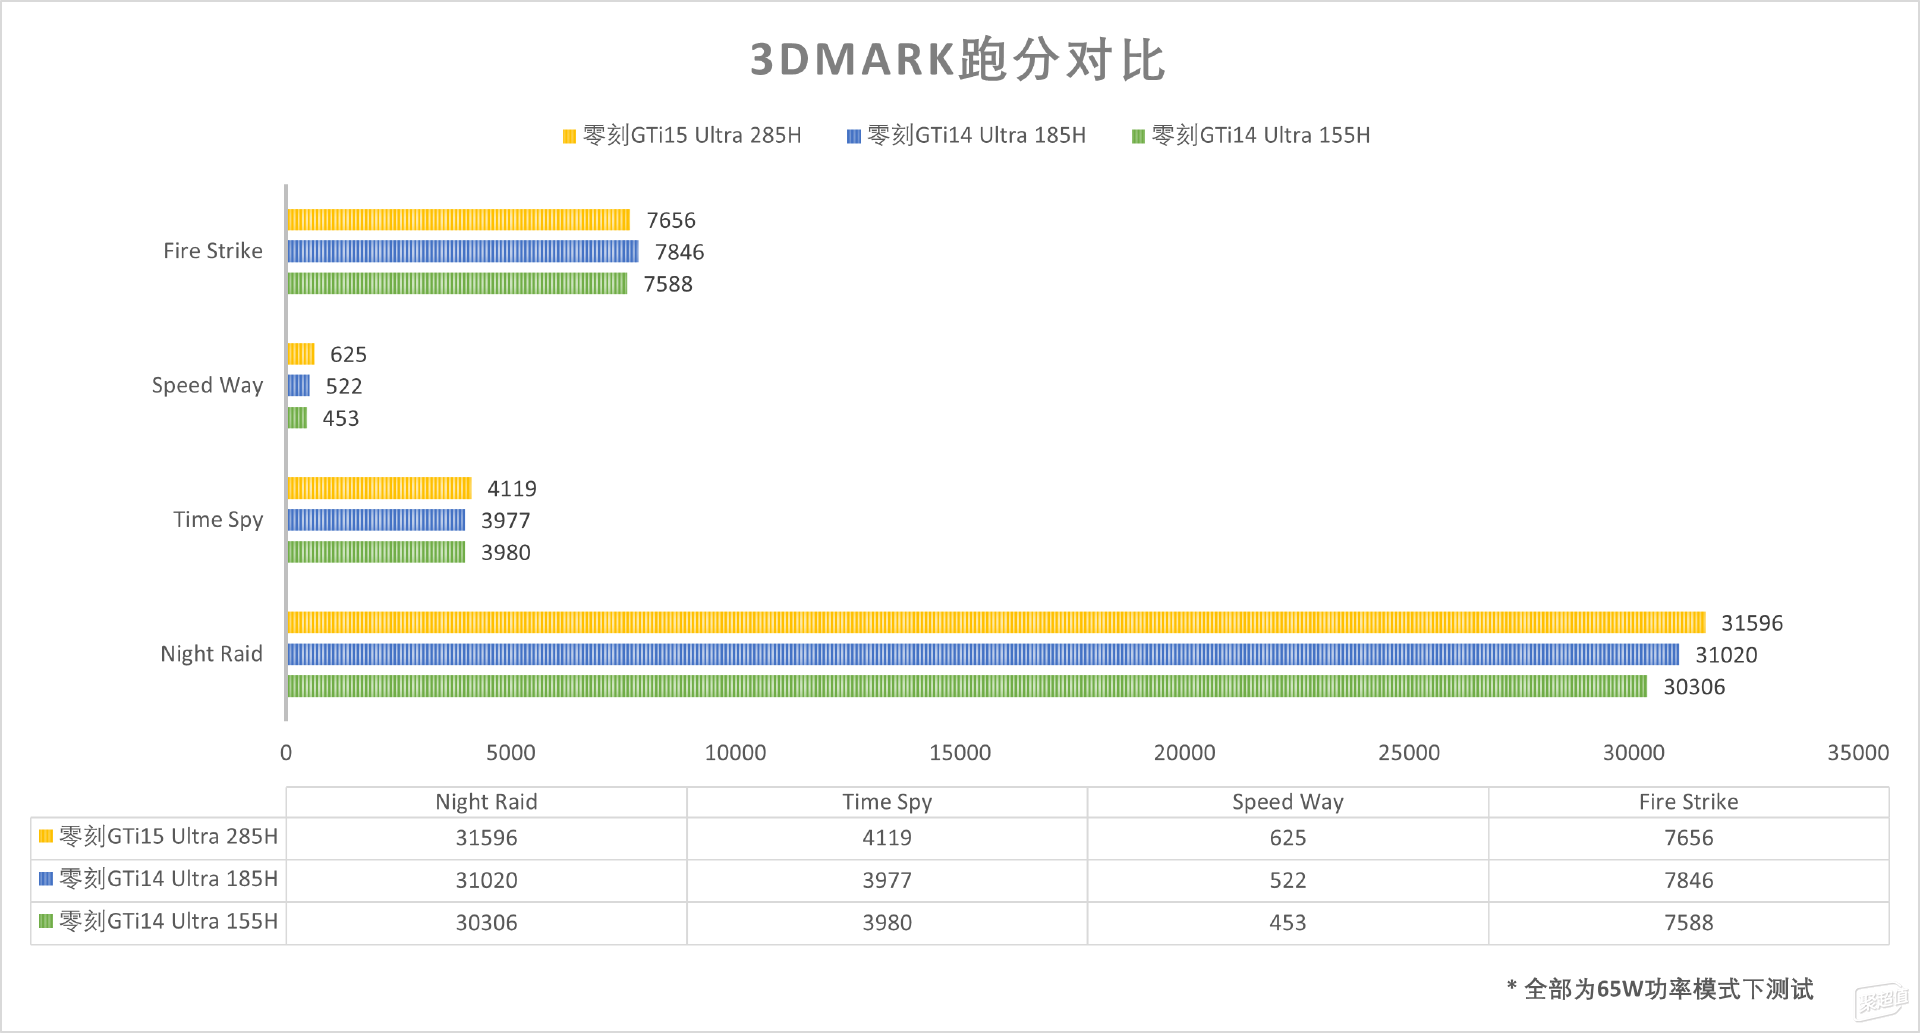The height and width of the screenshot is (1033, 1920).
Task: Click the yellow legend swatch for GTi15 Ultra 285H
Action: point(569,137)
